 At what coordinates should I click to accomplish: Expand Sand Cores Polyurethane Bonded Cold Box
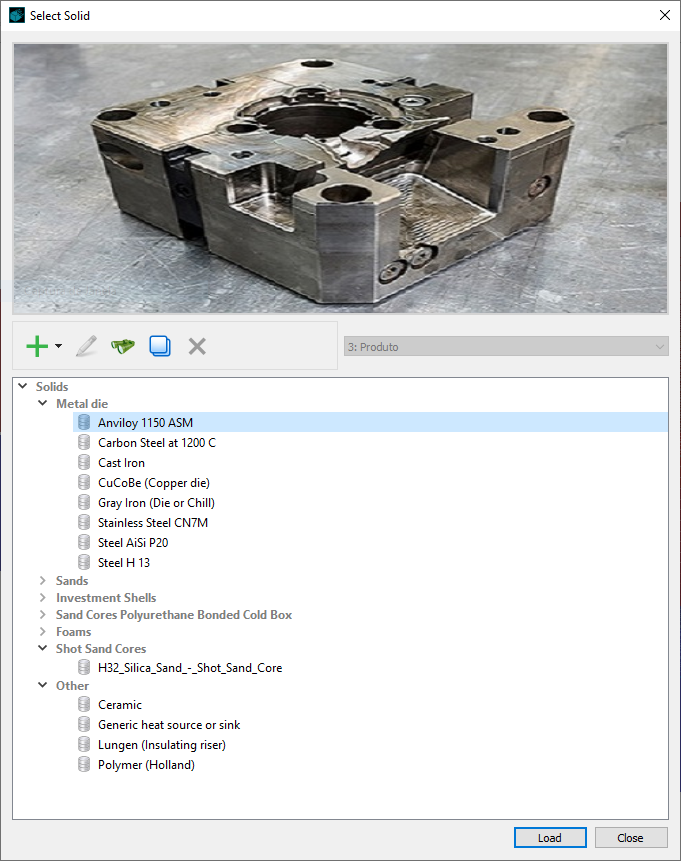(x=43, y=614)
